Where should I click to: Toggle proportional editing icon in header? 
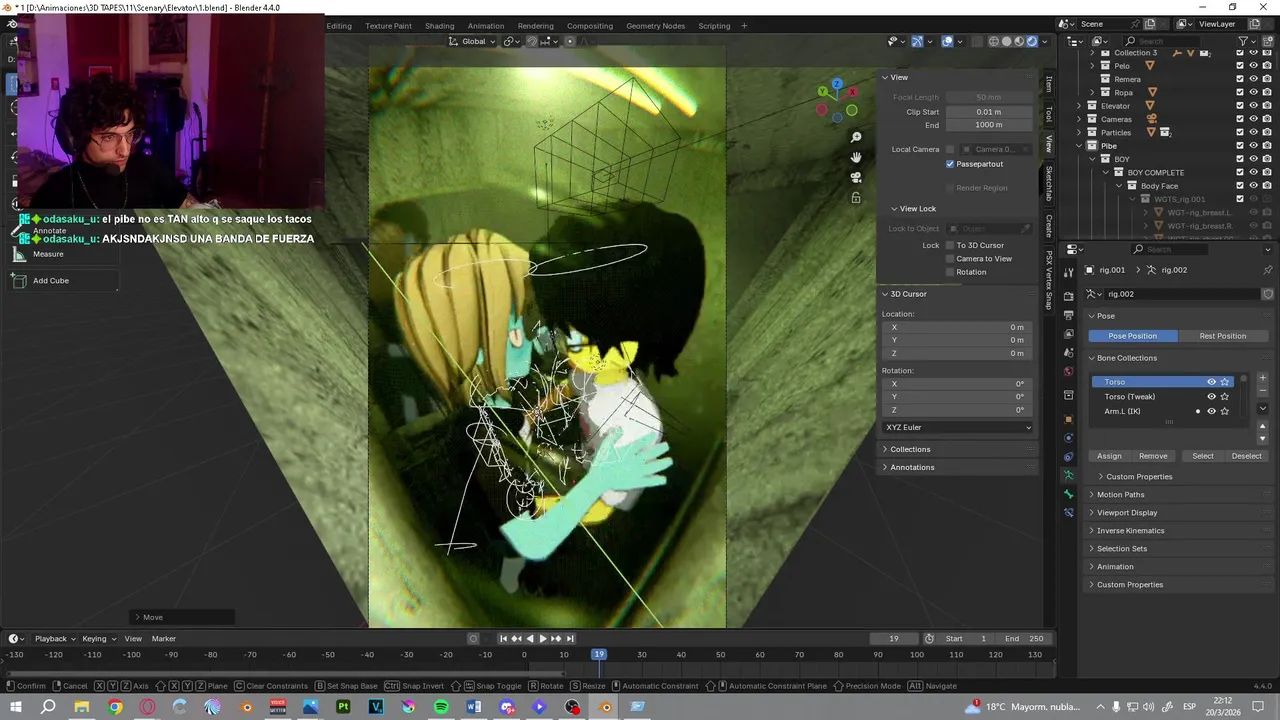click(570, 41)
